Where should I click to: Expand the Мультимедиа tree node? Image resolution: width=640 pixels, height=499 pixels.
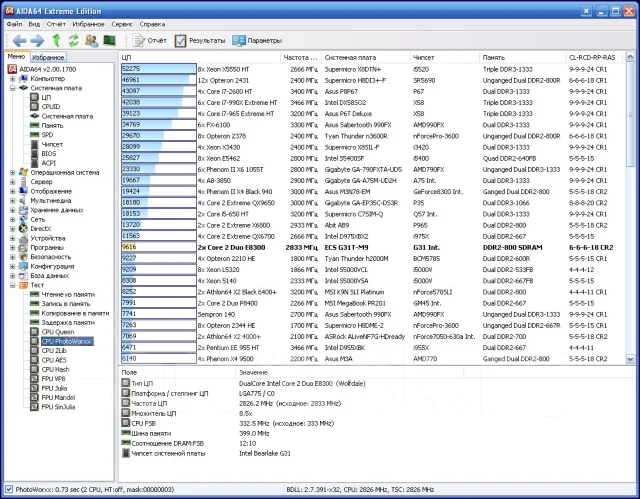click(13, 201)
